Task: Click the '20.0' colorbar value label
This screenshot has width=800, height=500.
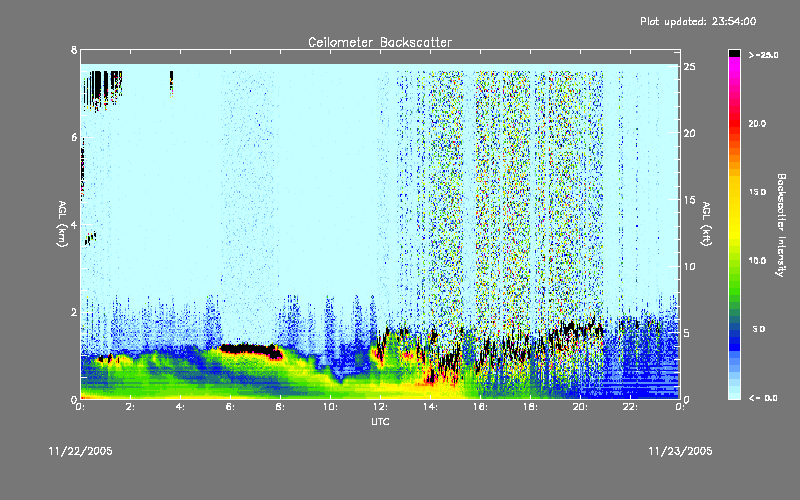Action: coord(757,123)
